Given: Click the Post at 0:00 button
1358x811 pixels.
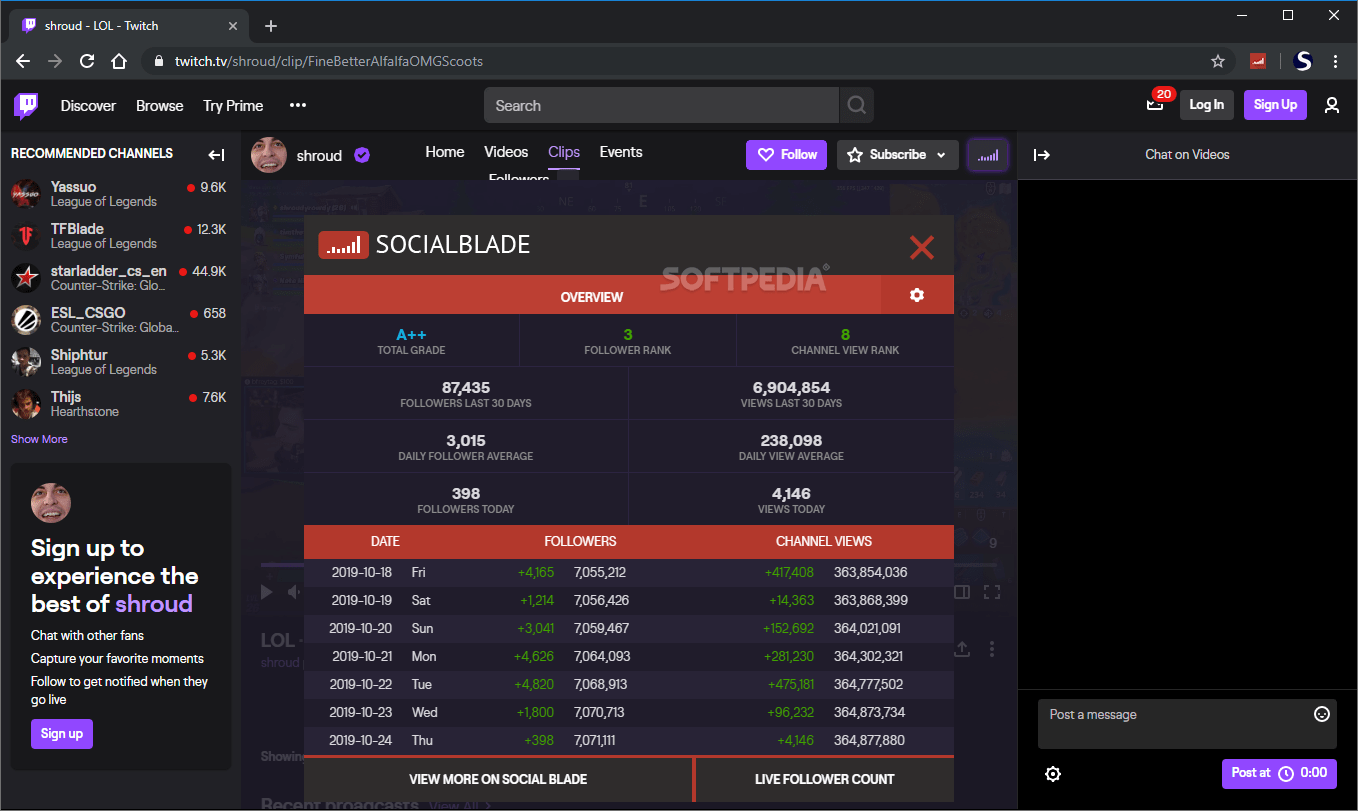Looking at the screenshot, I should pyautogui.click(x=1279, y=773).
